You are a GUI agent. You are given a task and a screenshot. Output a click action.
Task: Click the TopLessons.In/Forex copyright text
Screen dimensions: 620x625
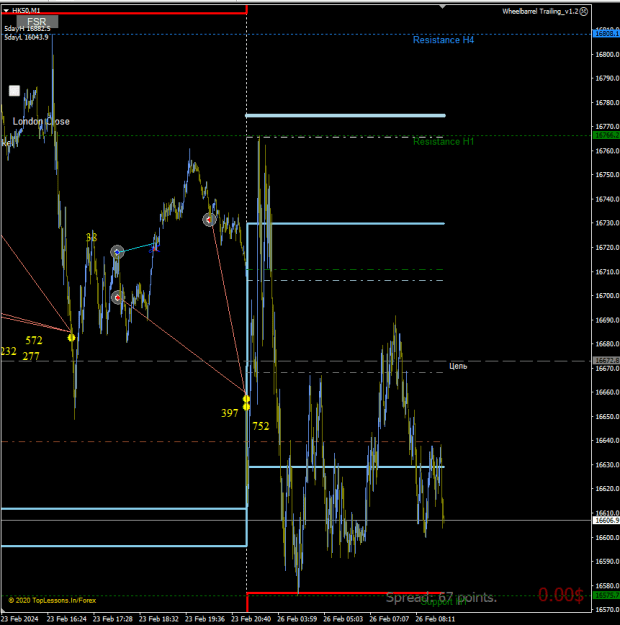pos(52,600)
